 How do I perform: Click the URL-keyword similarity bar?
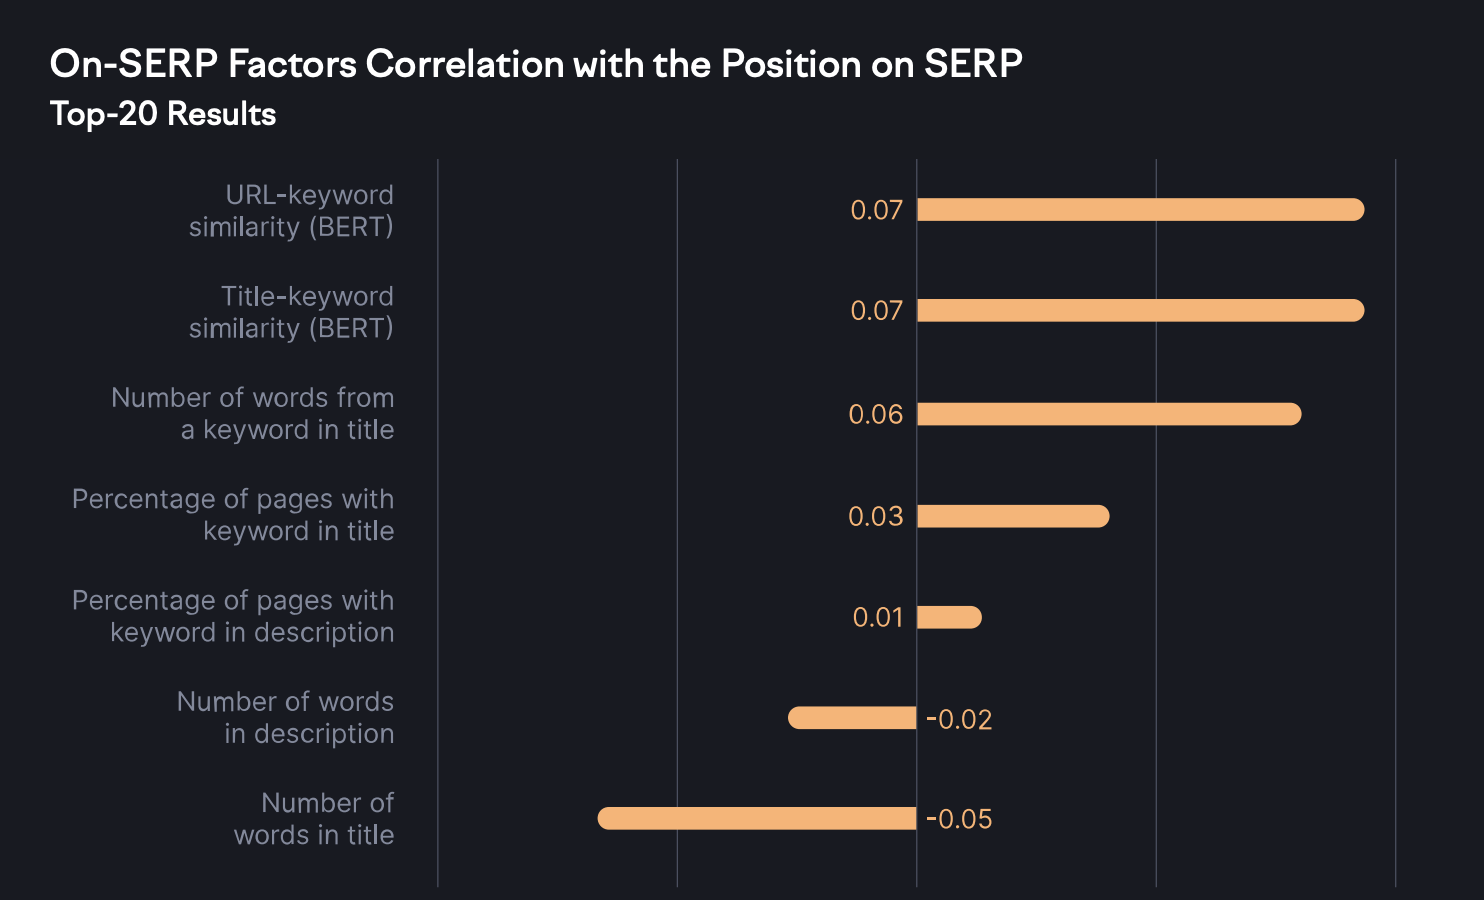coord(1140,210)
